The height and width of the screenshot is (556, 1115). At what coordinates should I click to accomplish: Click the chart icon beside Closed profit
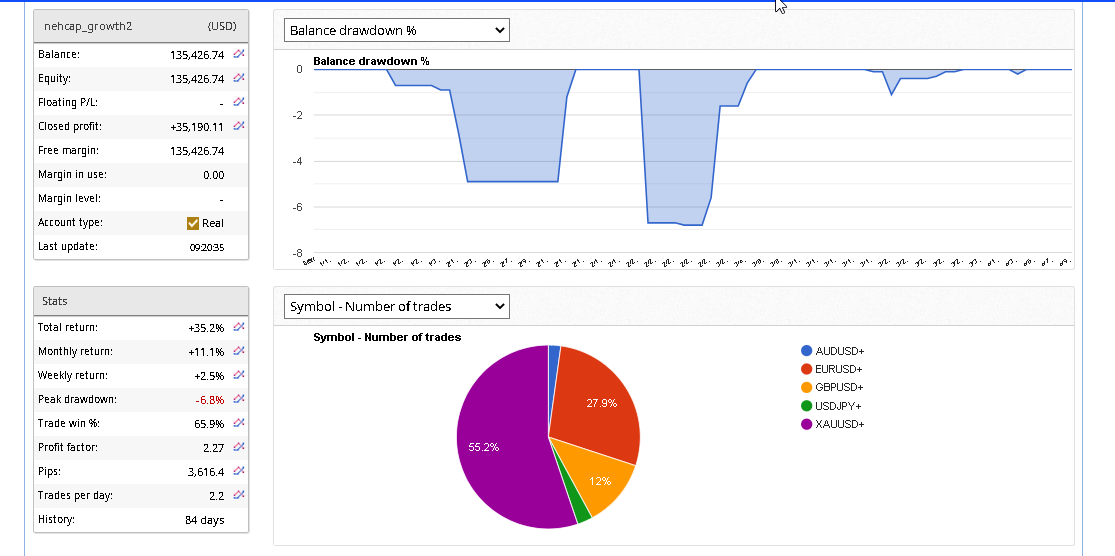[239, 126]
